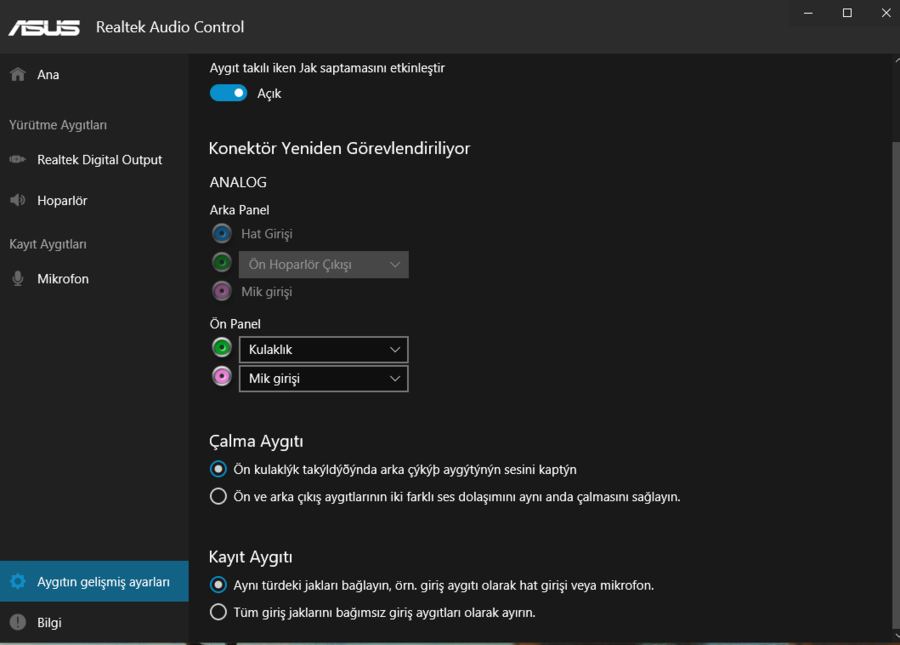This screenshot has width=900, height=645.
Task: Click the blue Hat Girişi jack icon
Action: click(222, 233)
